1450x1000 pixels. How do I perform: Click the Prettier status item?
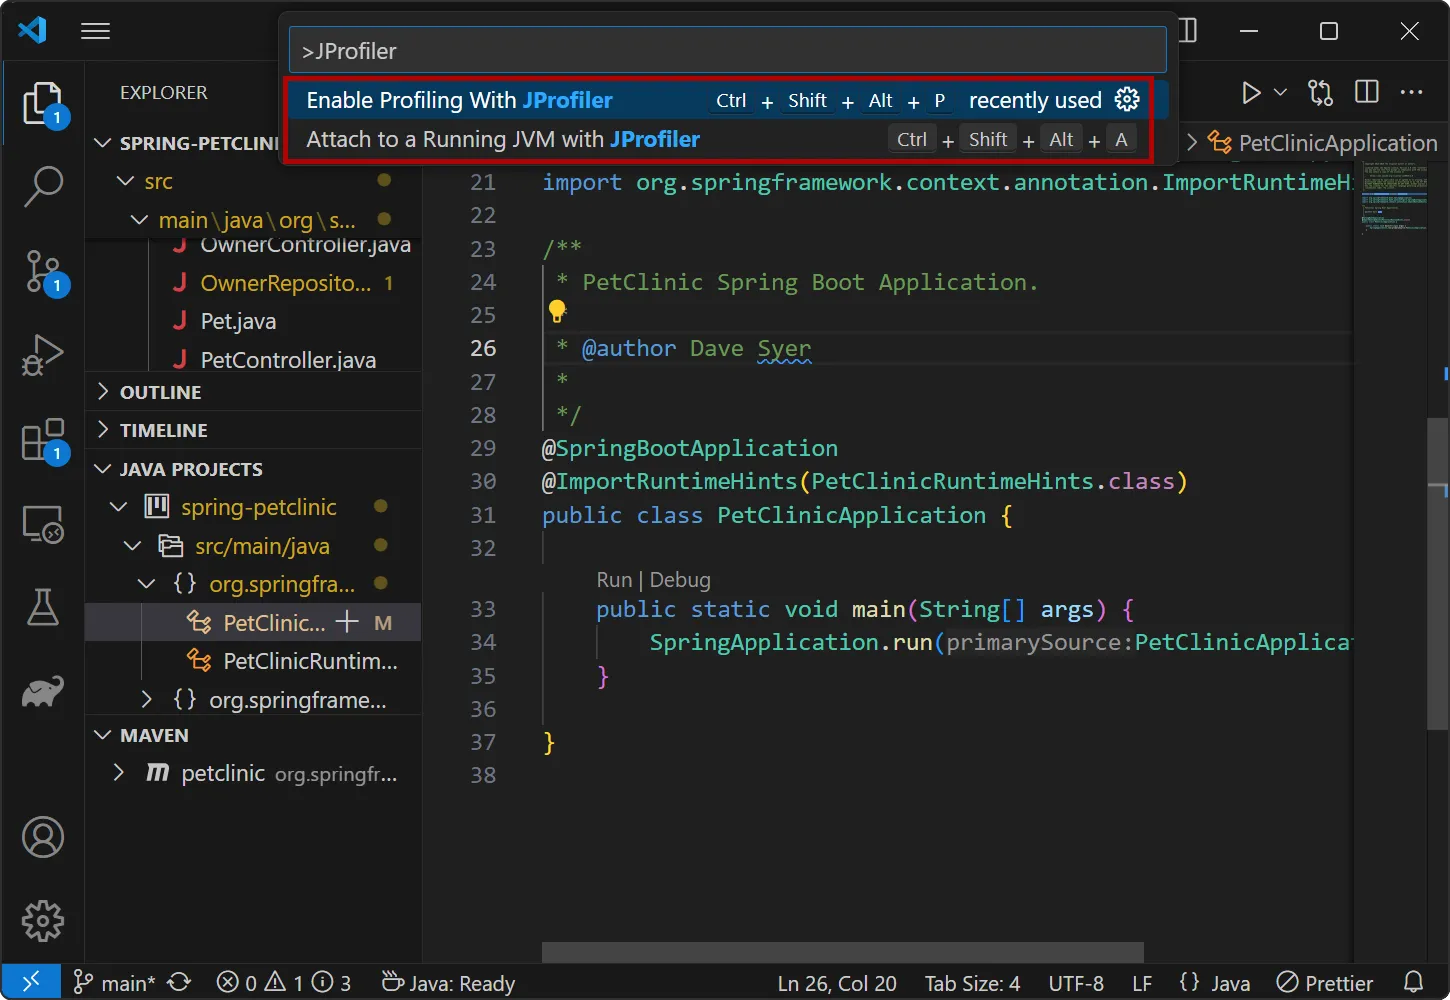[x=1325, y=983]
